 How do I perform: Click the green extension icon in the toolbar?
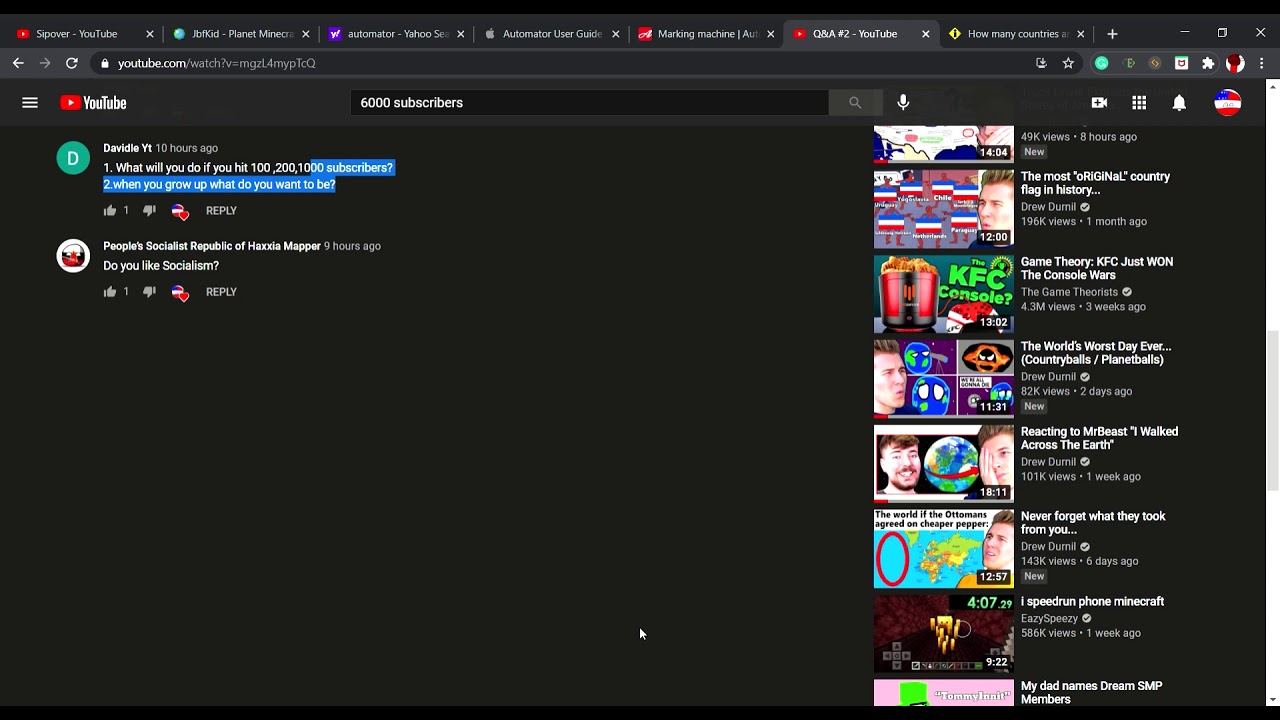[1102, 63]
